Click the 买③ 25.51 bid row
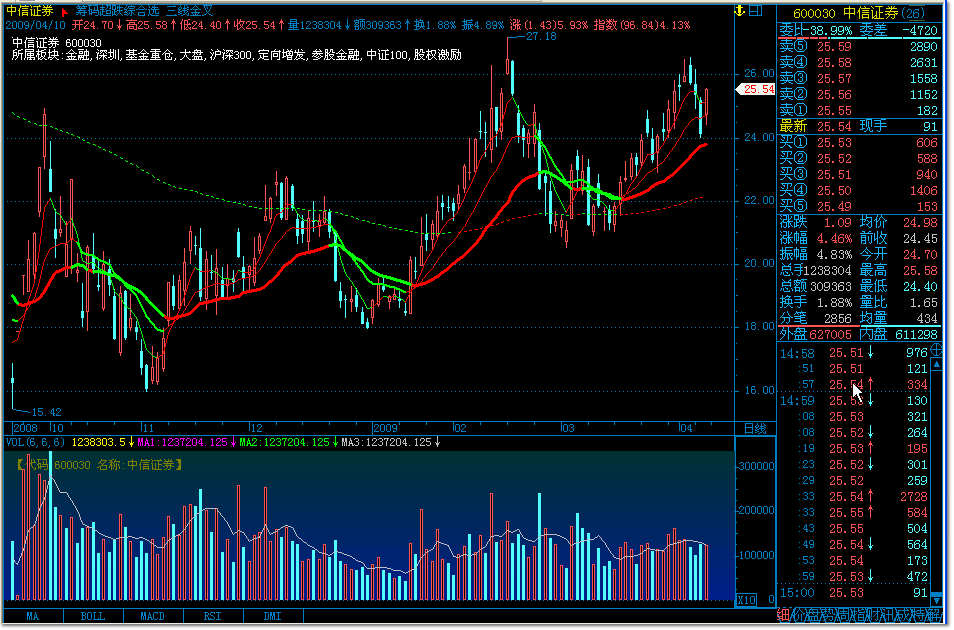Image resolution: width=954 pixels, height=630 pixels. pos(859,175)
